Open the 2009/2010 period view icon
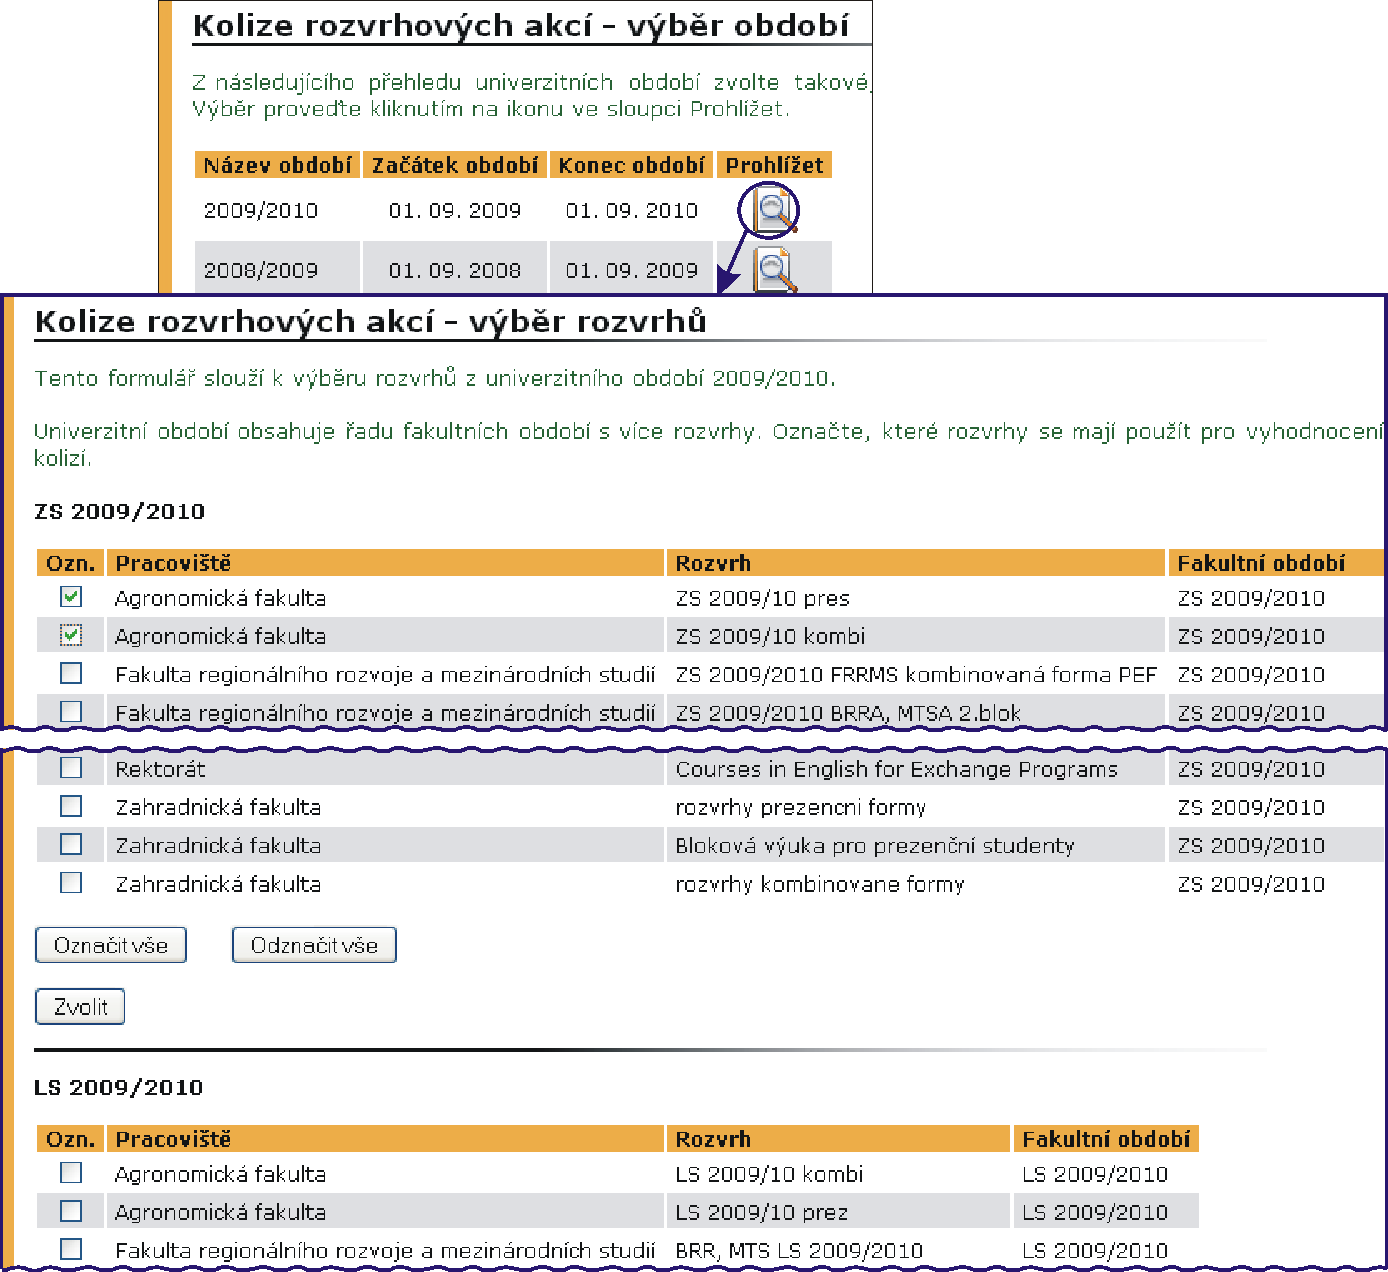This screenshot has height=1272, width=1388. tap(773, 210)
